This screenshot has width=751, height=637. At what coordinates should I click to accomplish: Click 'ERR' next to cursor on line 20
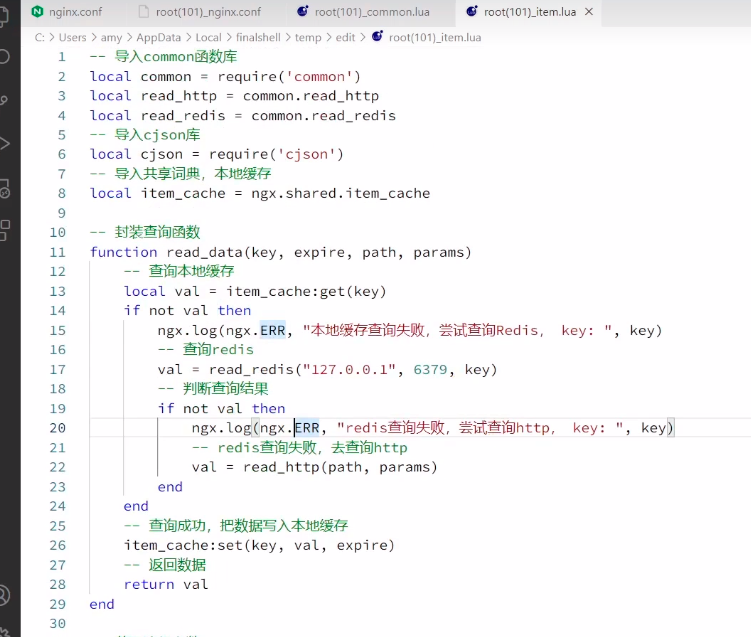click(x=307, y=428)
